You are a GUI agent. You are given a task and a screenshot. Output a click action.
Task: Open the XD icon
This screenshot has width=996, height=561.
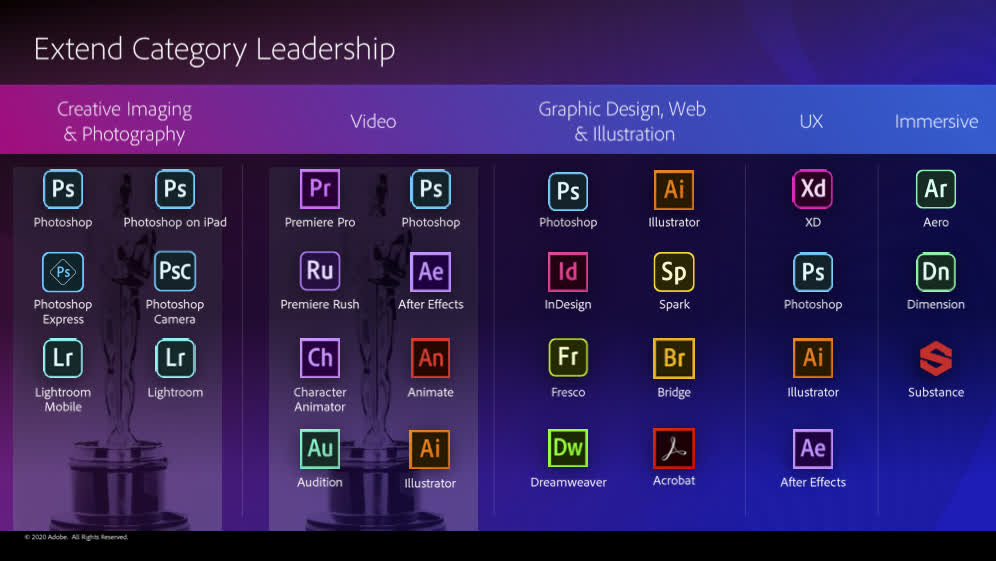coord(812,189)
